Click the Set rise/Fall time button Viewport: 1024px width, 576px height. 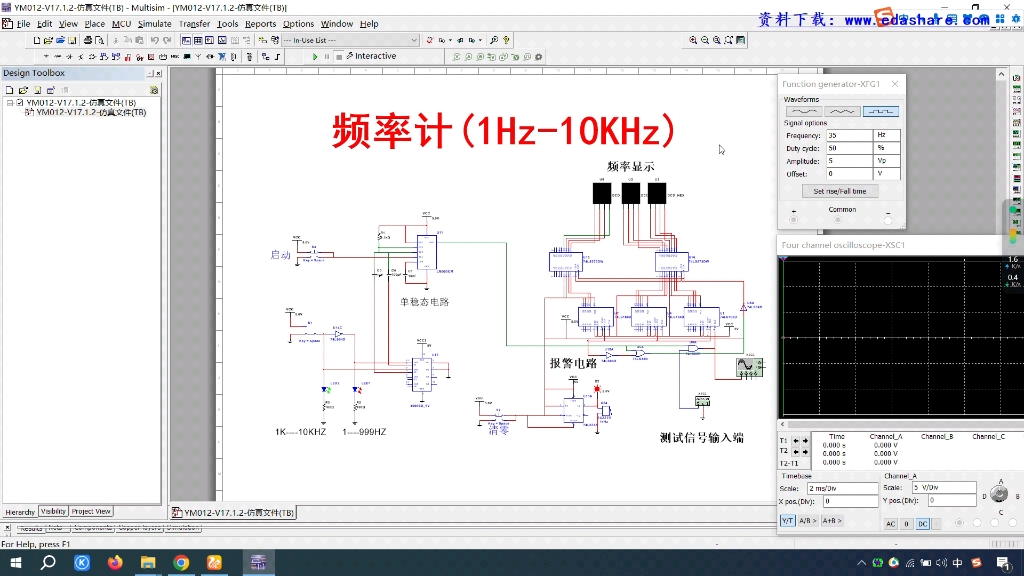click(x=840, y=191)
